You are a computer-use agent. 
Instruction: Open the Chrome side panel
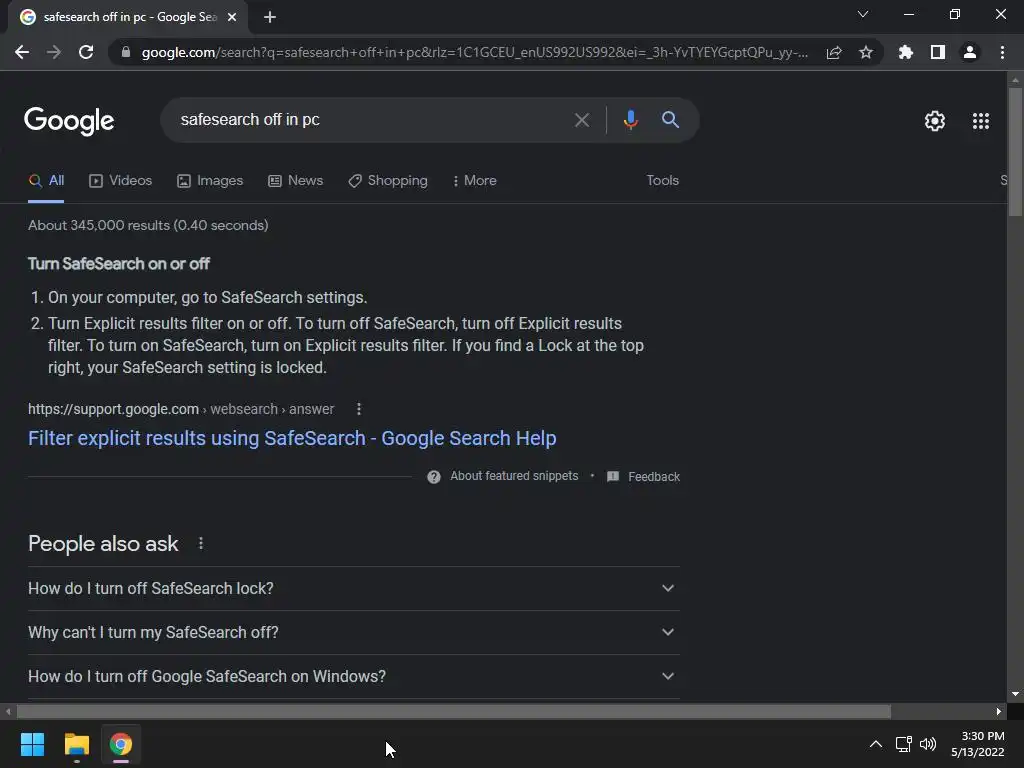(x=938, y=52)
